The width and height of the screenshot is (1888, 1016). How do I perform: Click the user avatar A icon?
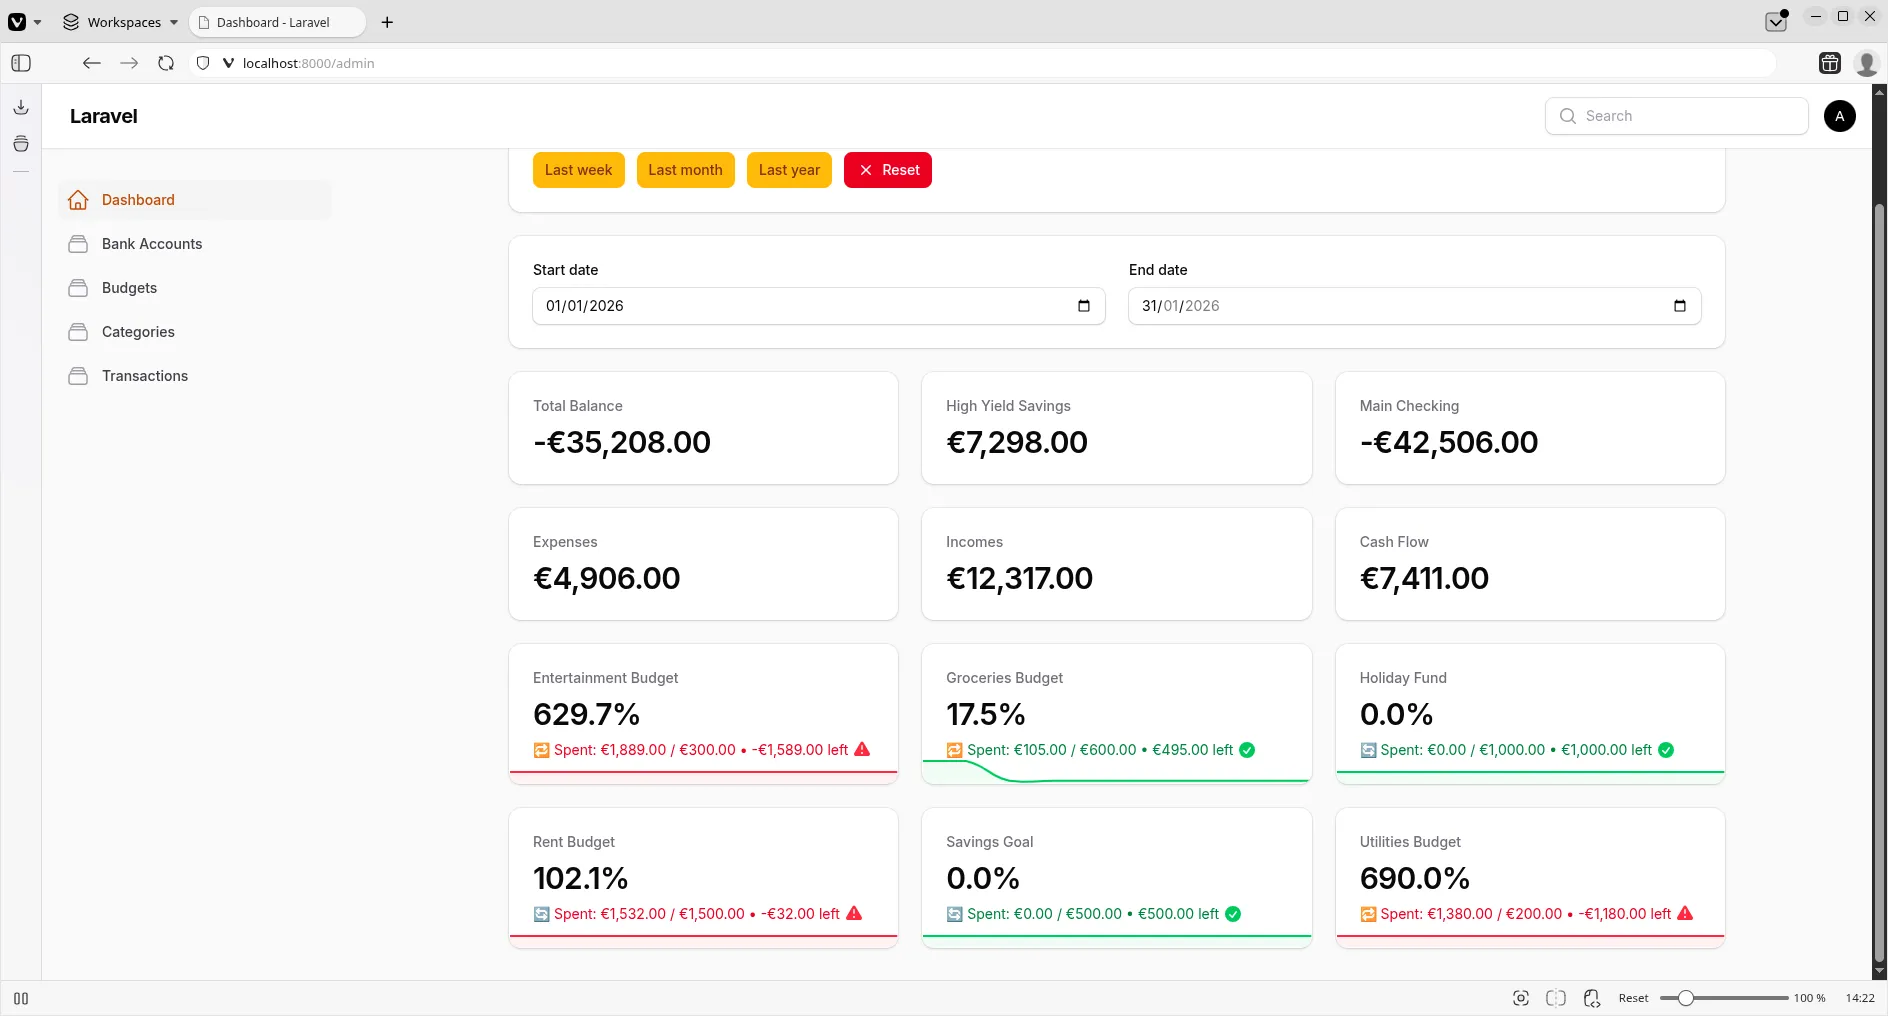point(1839,116)
